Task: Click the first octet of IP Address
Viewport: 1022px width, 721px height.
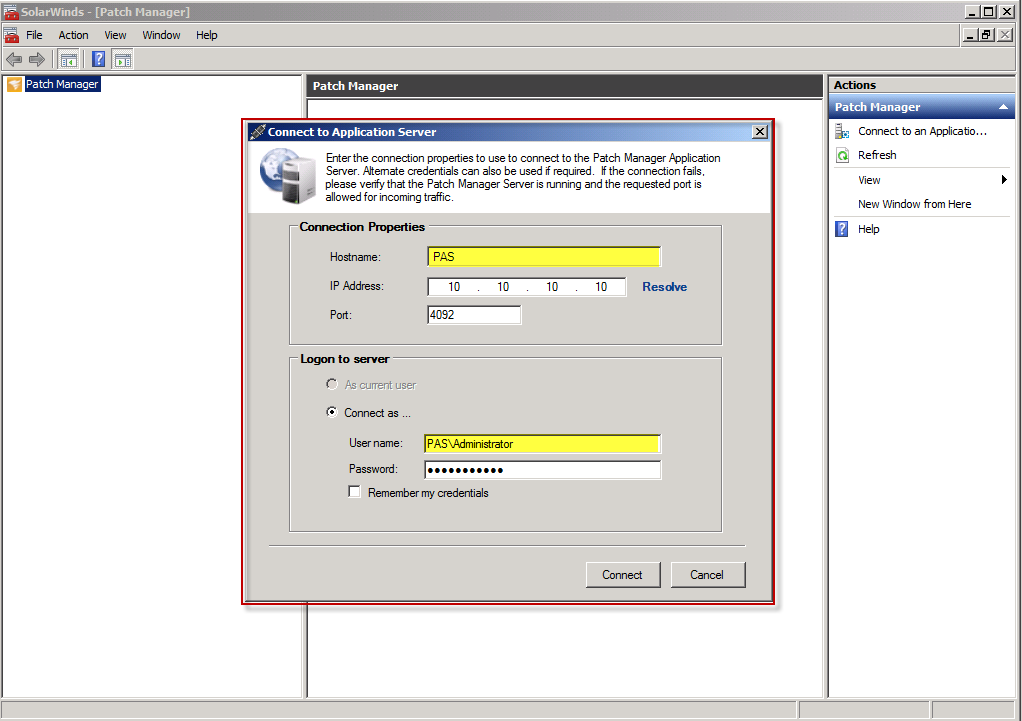Action: coord(454,287)
